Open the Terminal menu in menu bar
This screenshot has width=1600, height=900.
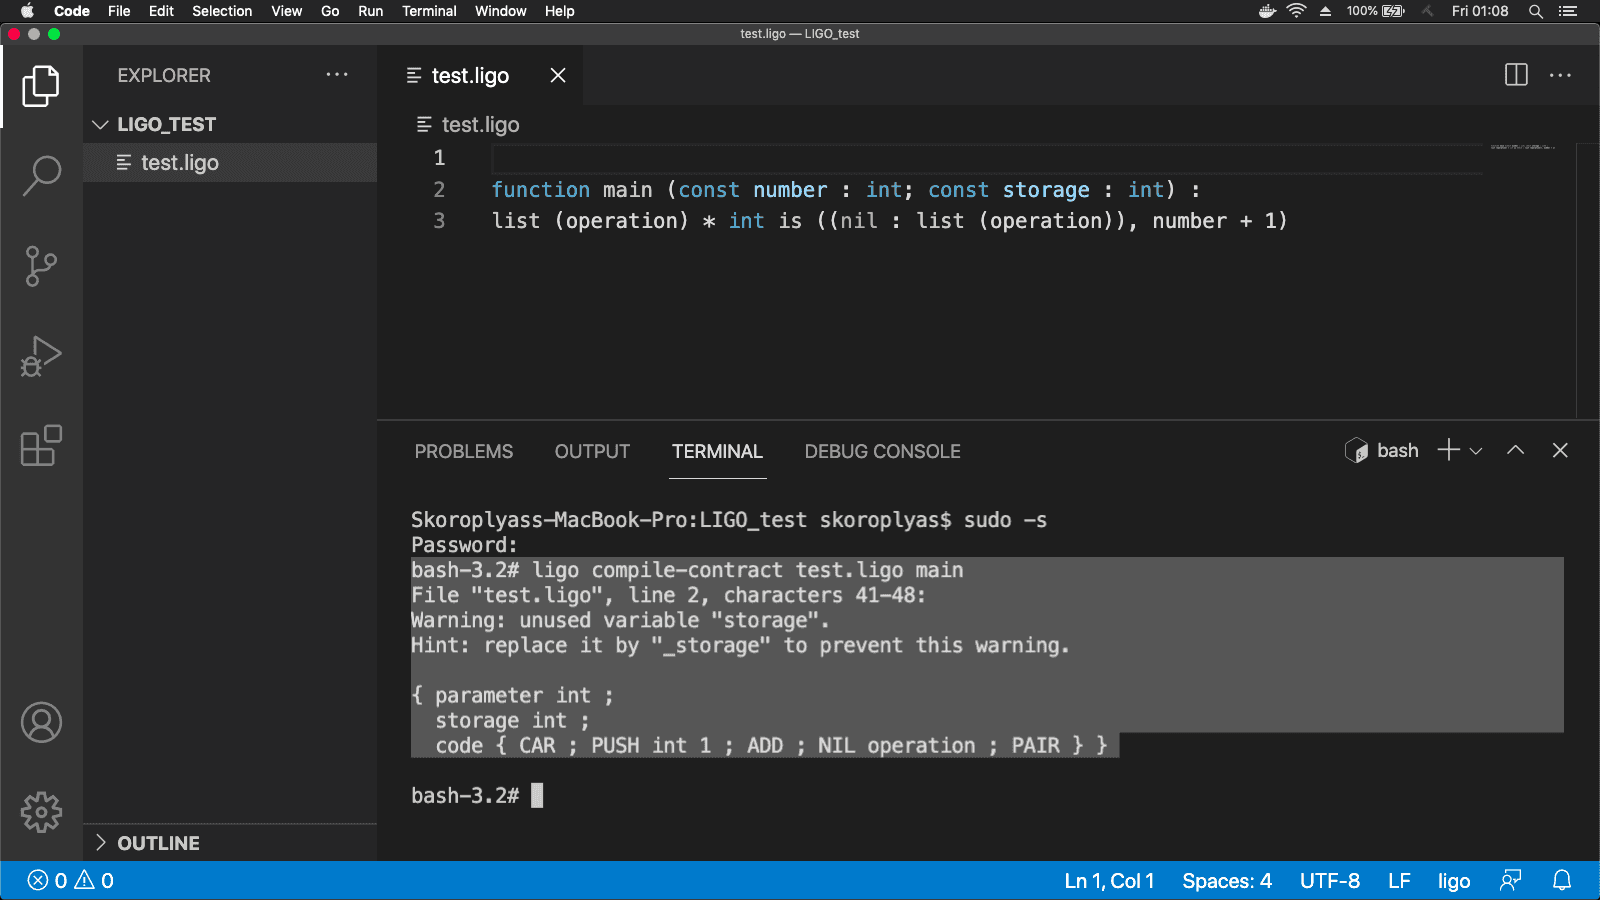(429, 11)
